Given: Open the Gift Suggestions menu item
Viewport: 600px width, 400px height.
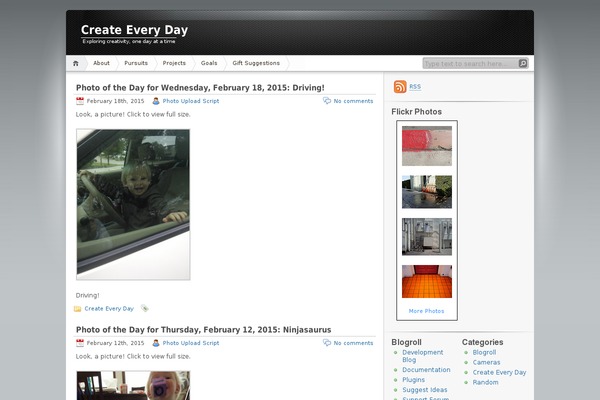Looking at the screenshot, I should coord(256,63).
